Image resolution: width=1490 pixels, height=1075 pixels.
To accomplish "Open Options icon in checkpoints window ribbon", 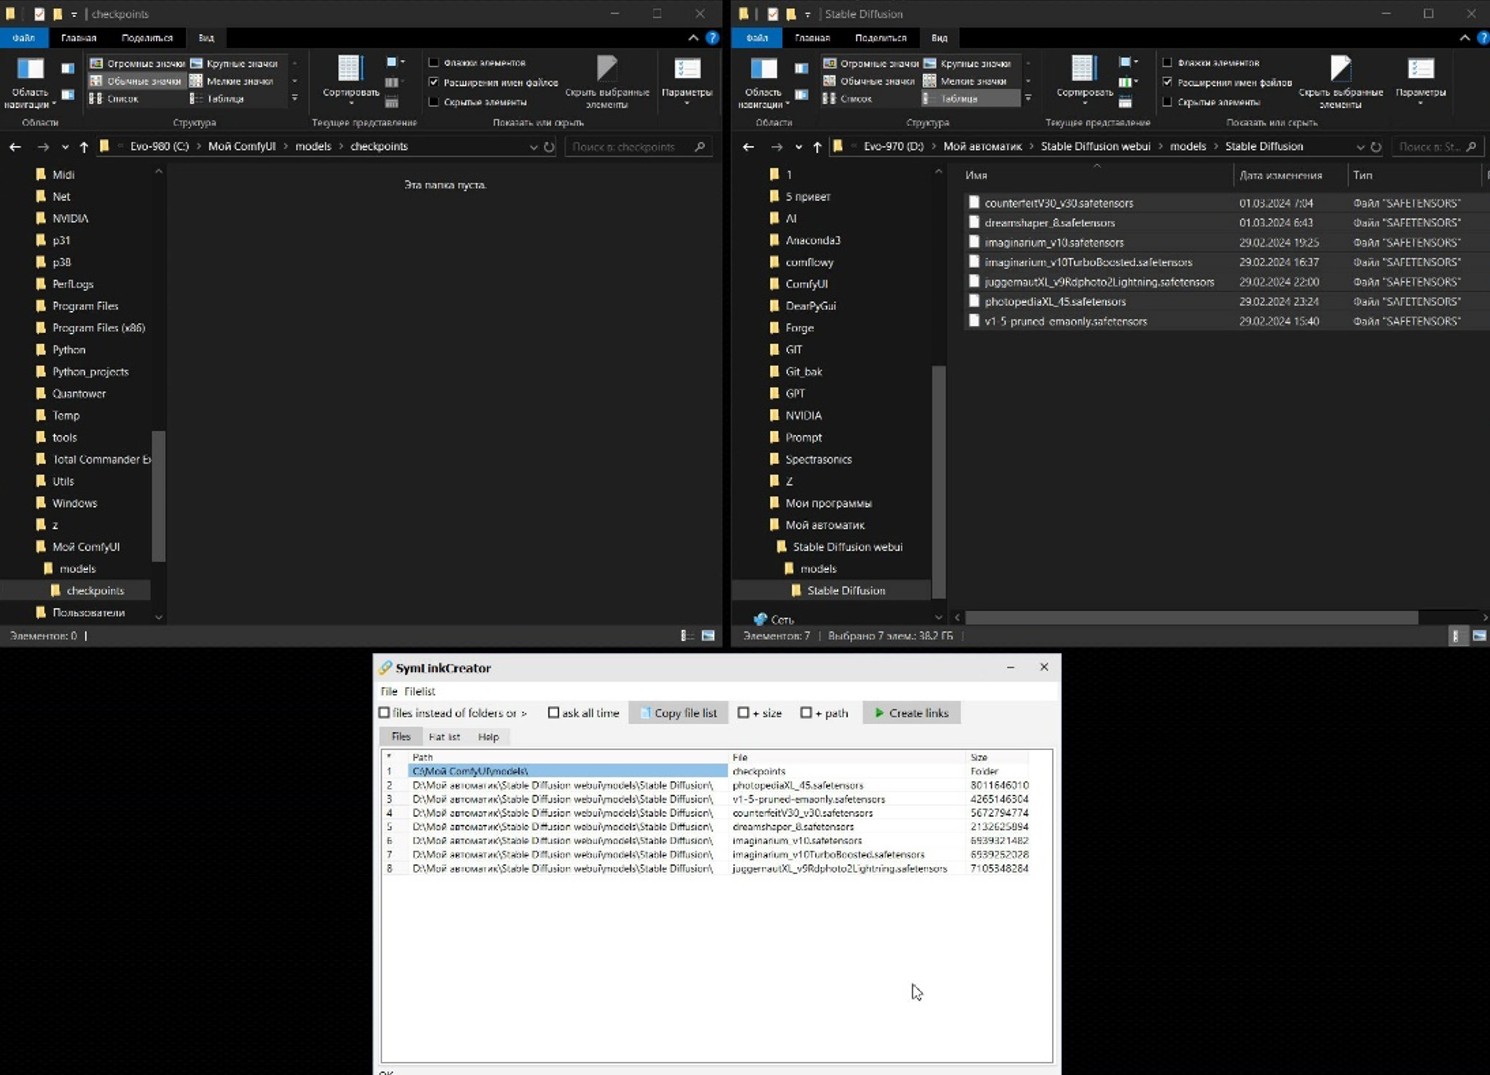I will point(687,68).
